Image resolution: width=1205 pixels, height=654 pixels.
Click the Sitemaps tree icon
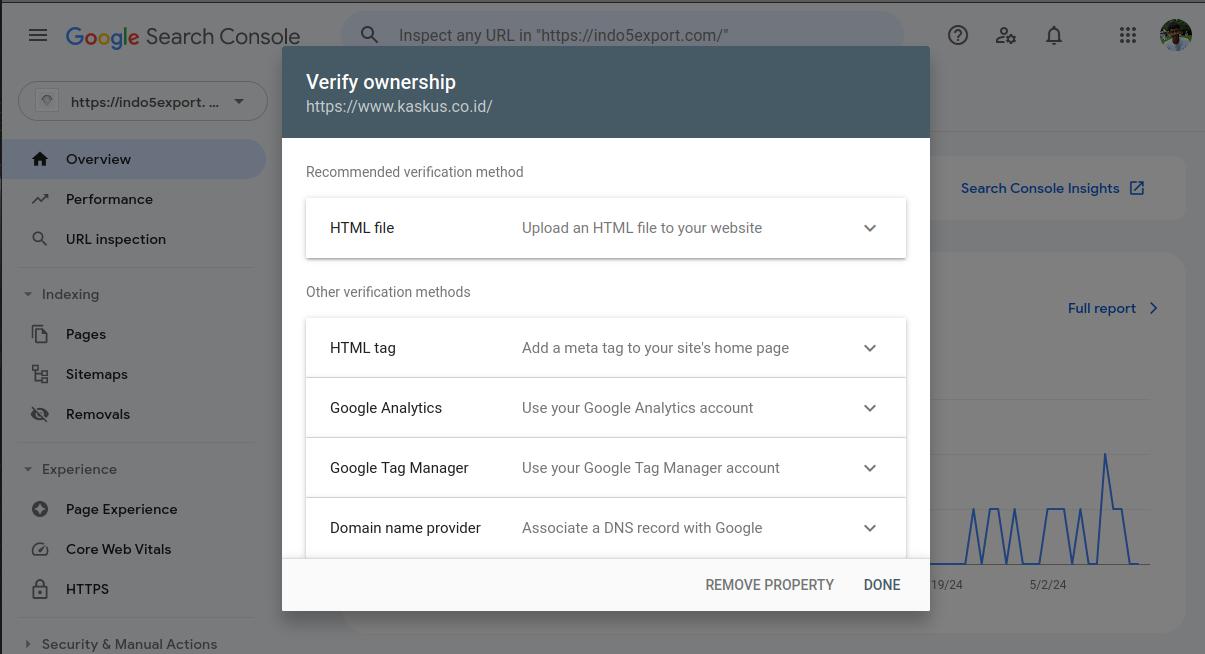[x=40, y=374]
